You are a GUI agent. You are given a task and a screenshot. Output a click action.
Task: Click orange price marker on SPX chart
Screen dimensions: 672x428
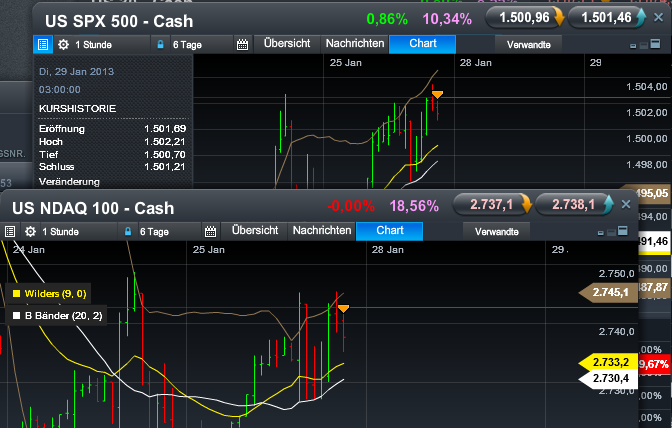pos(437,94)
